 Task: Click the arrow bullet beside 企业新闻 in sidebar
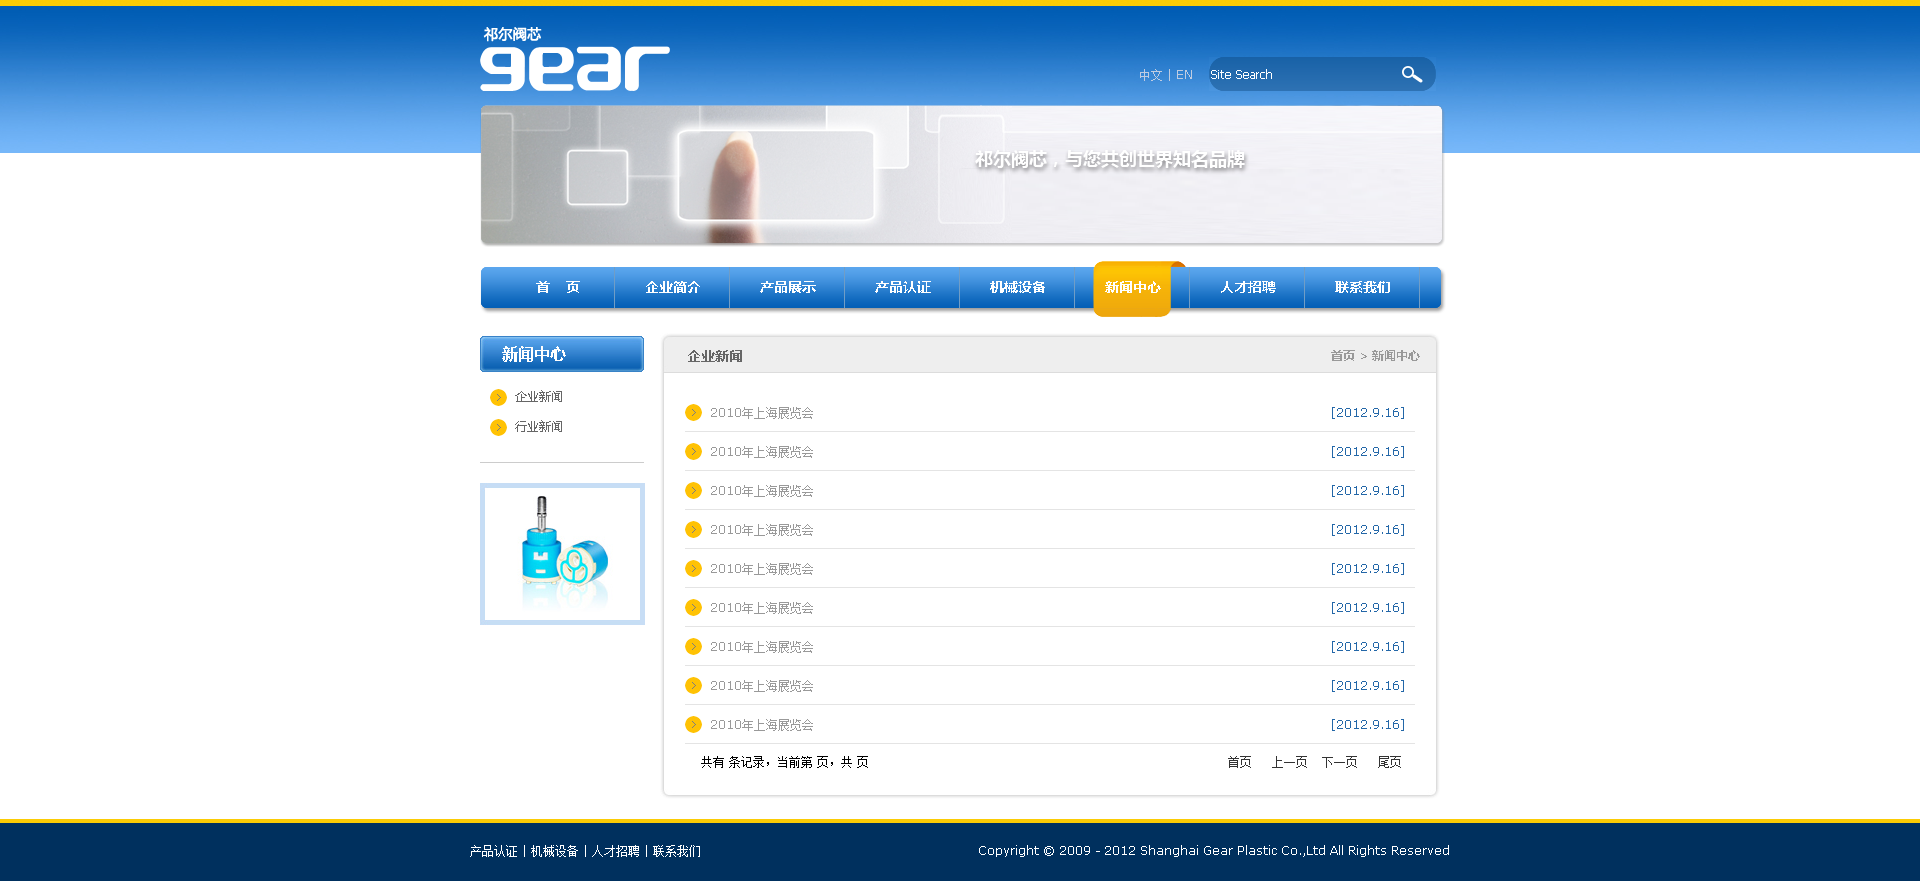point(498,398)
